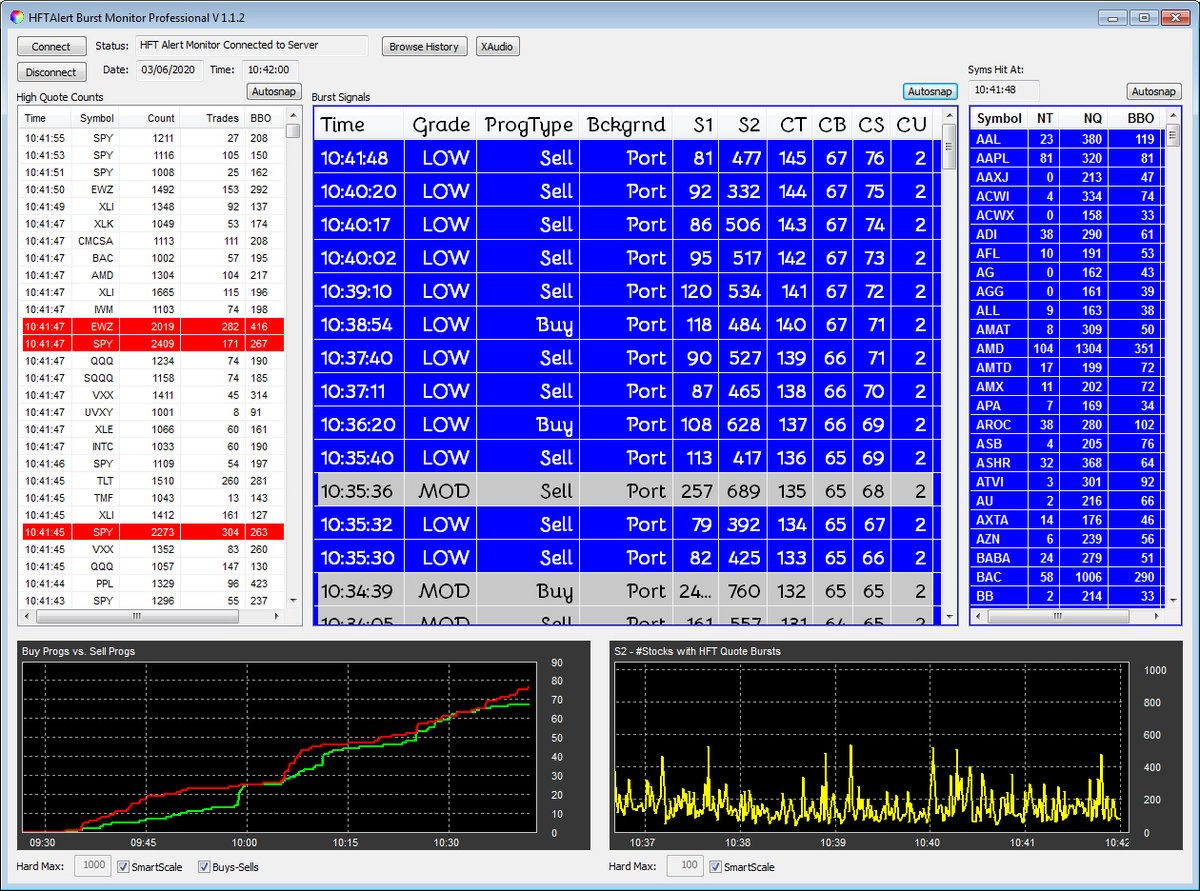
Task: Click the Hard Max field showing 1000
Action: pyautogui.click(x=95, y=866)
